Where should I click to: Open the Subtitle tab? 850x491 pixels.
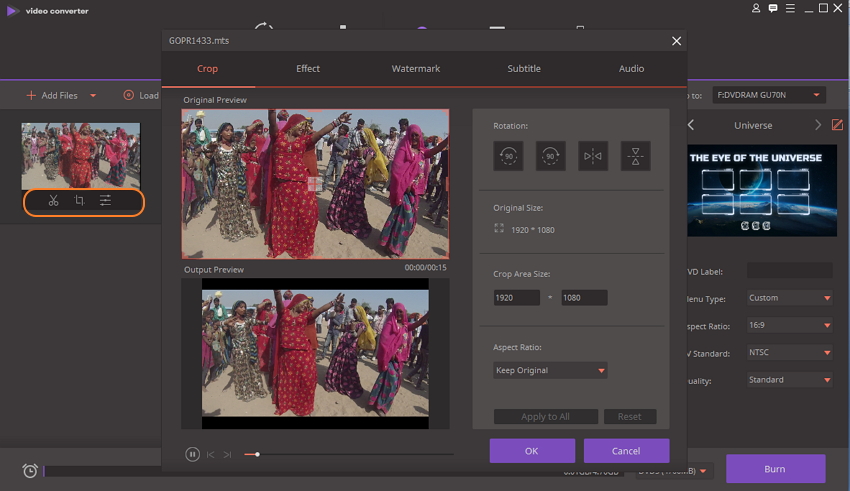pos(524,69)
